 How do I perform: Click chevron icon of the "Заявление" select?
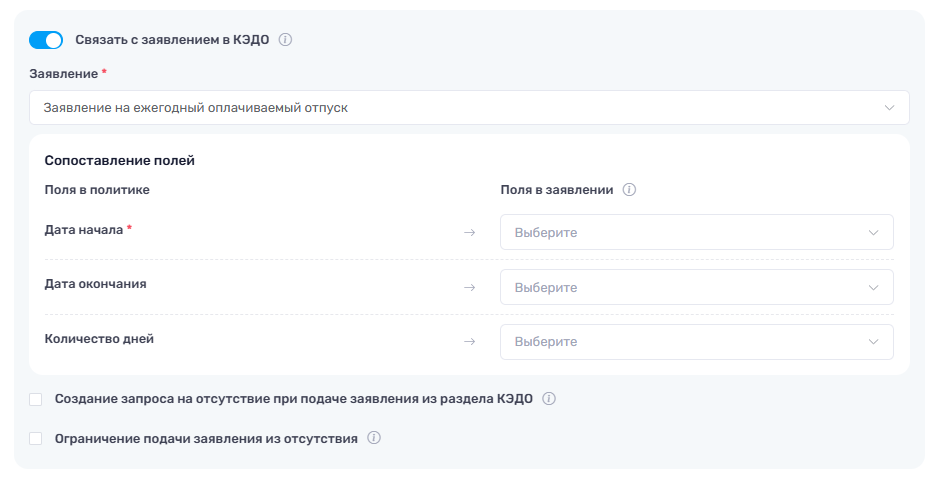[x=889, y=108]
